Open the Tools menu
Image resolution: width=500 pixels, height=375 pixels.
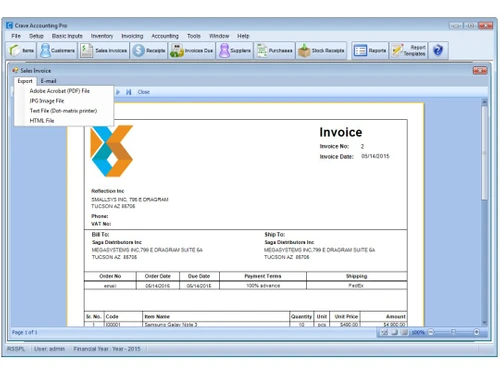point(194,36)
